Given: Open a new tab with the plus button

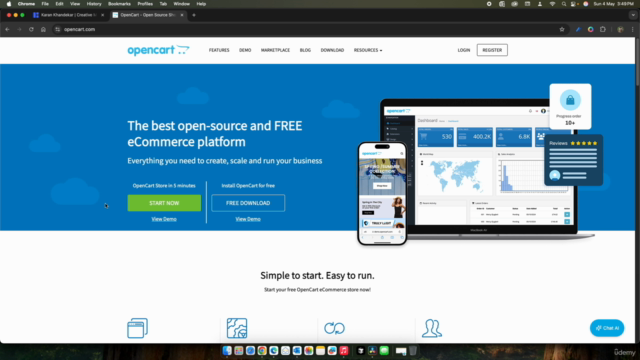Looking at the screenshot, I should 194,15.
